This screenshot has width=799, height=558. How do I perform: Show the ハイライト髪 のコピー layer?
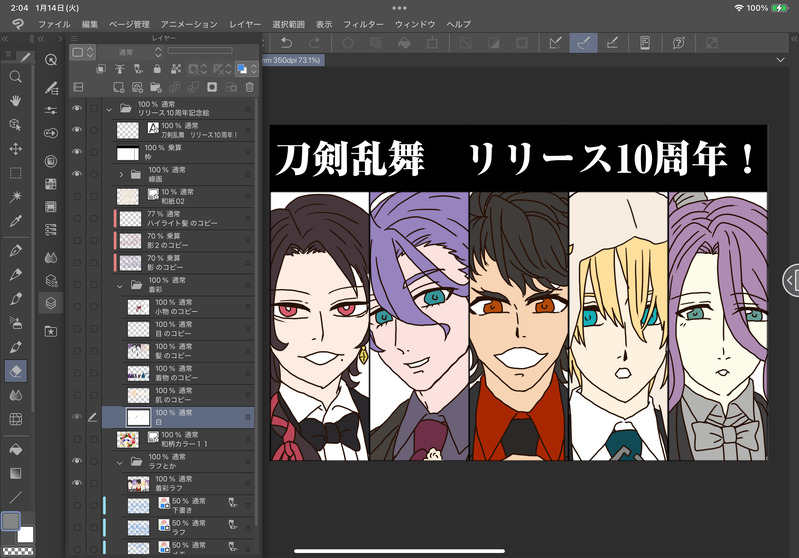pos(77,218)
